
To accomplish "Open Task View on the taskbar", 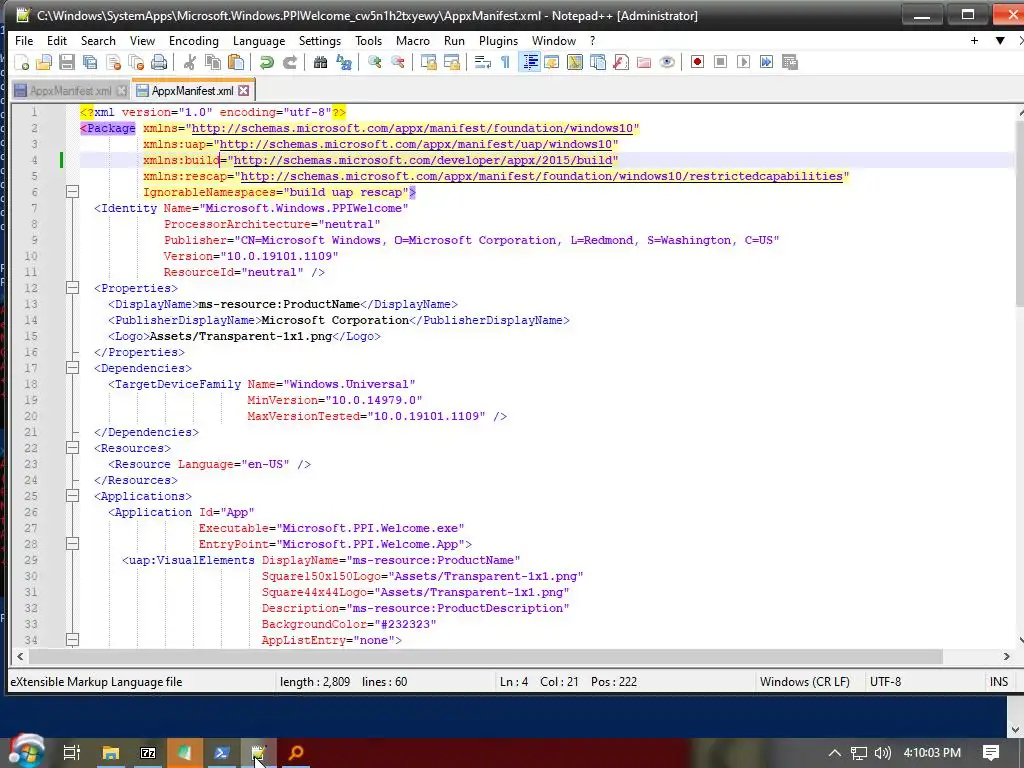I will coord(71,753).
